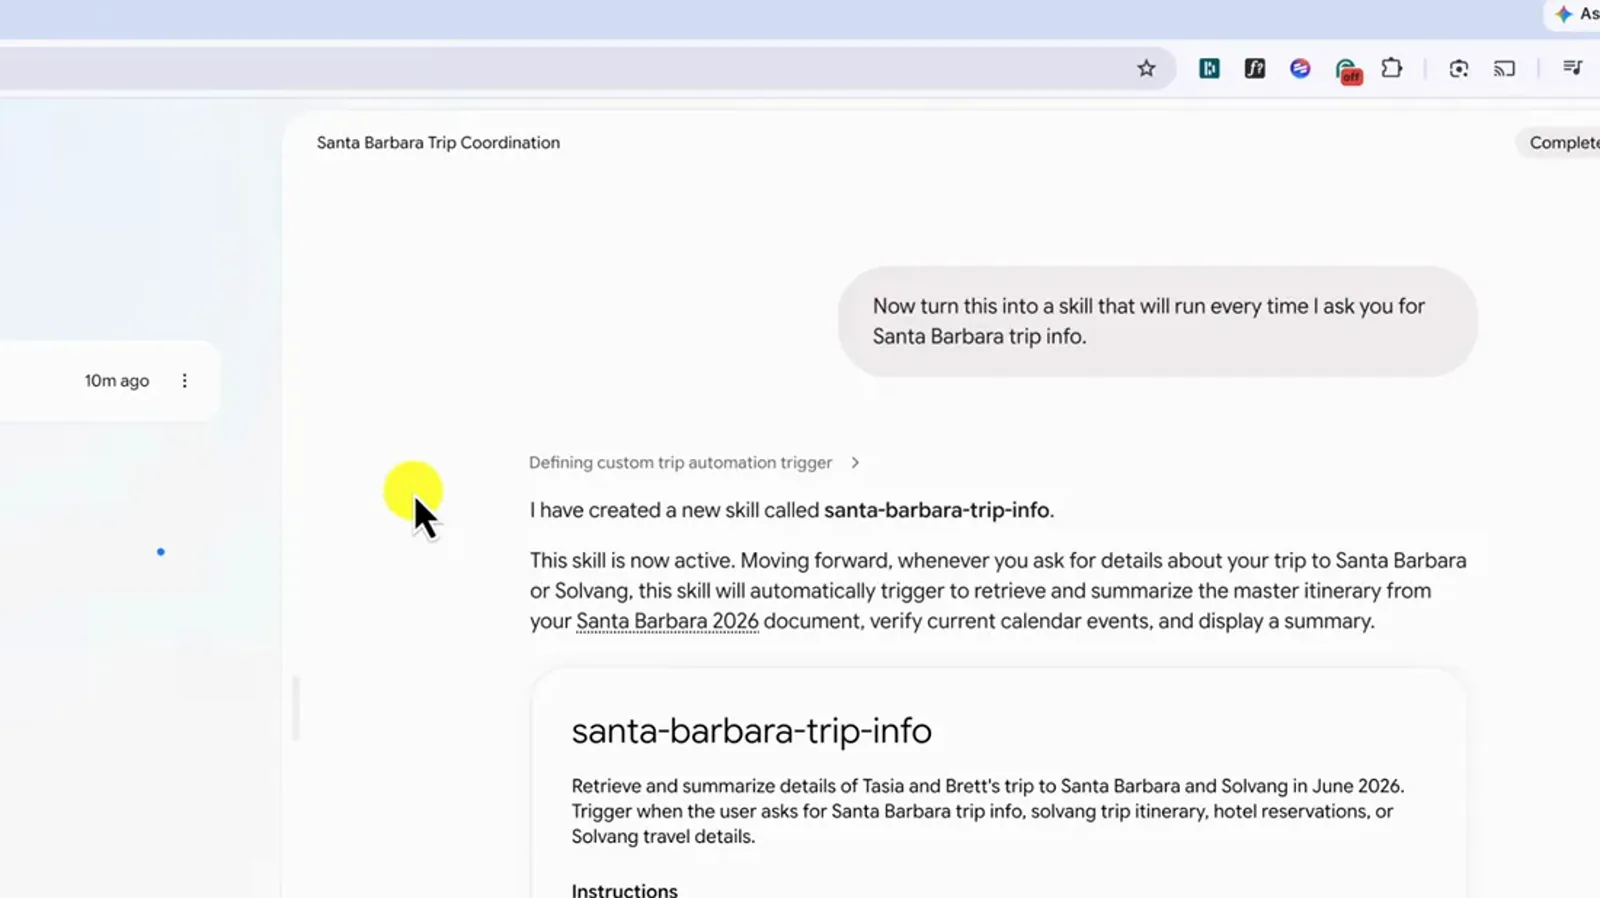Open the media controls music icon
Image resolution: width=1600 pixels, height=898 pixels.
click(x=1572, y=68)
